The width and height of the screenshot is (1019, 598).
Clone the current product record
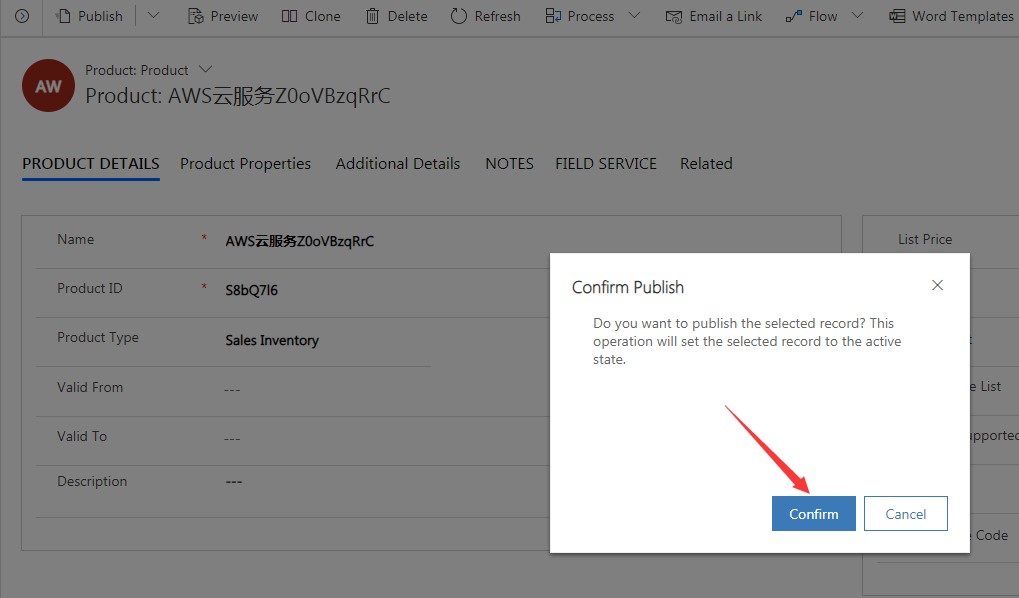pyautogui.click(x=311, y=15)
